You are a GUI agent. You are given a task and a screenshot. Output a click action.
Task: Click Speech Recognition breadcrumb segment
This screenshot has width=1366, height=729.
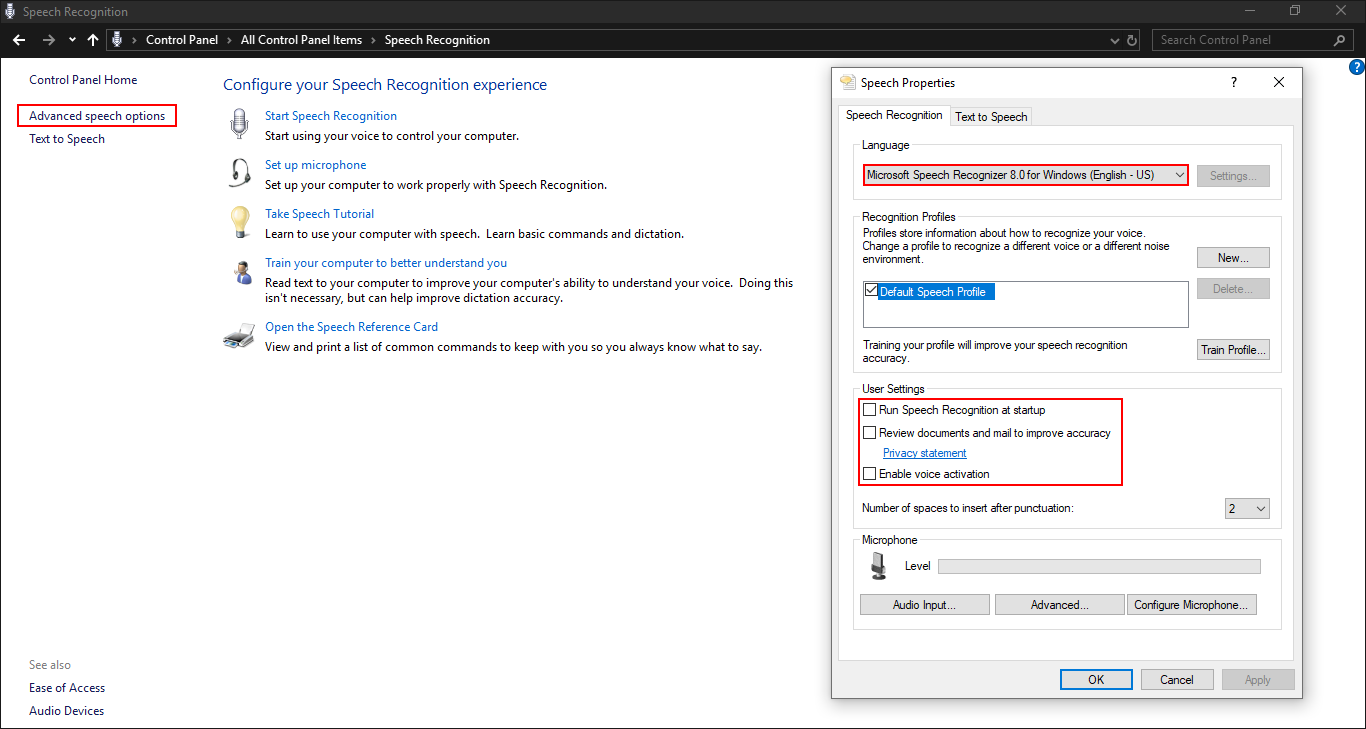pos(437,40)
